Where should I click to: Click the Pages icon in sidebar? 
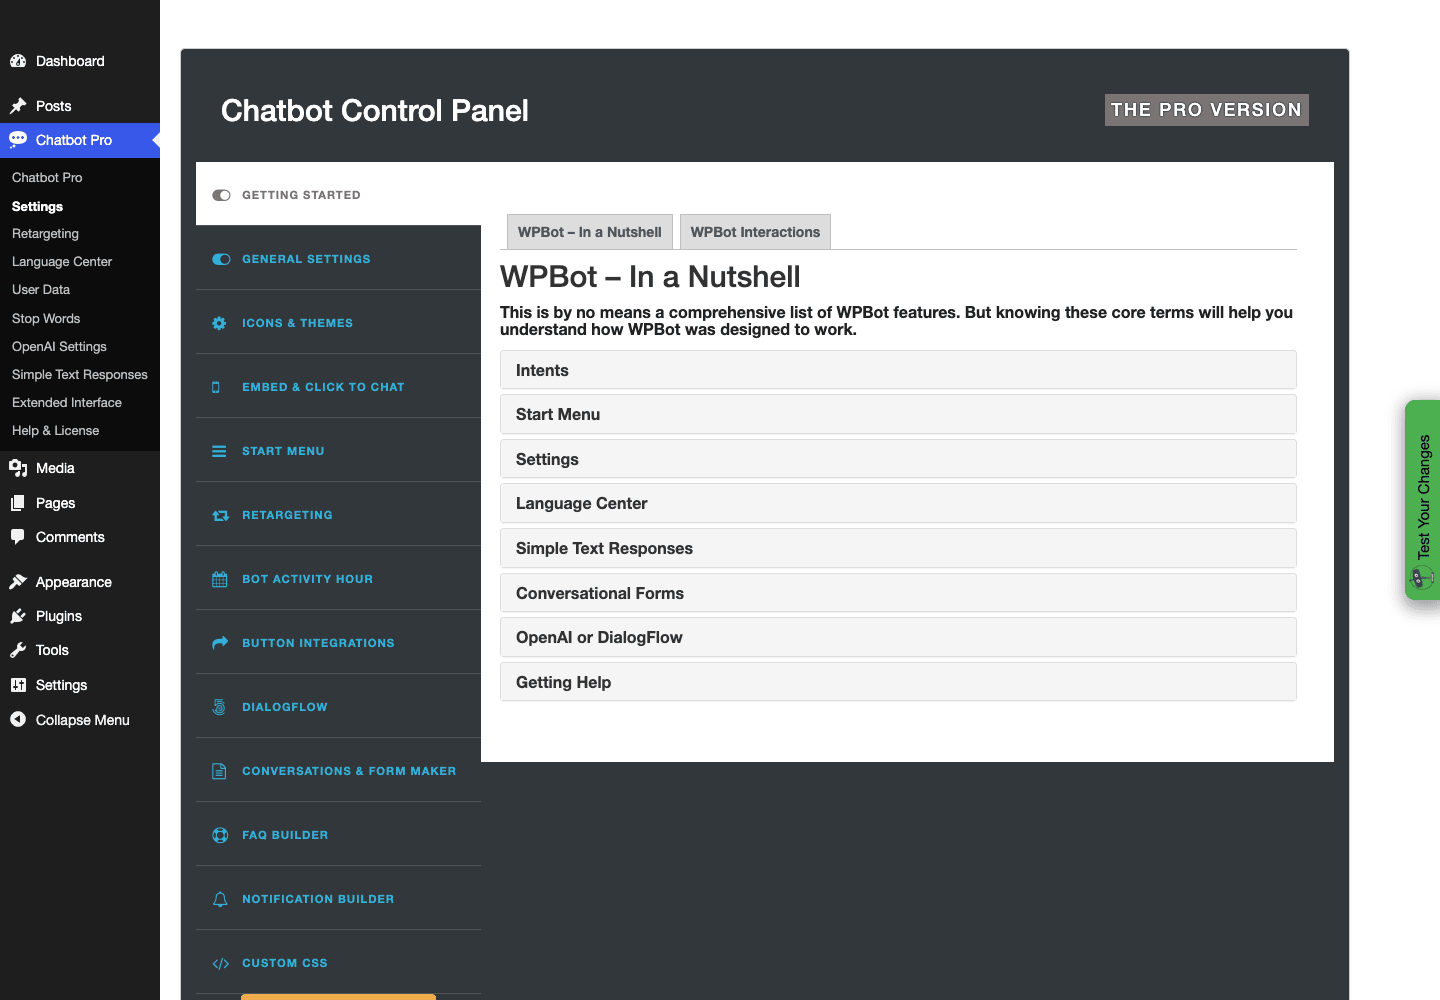tap(18, 503)
